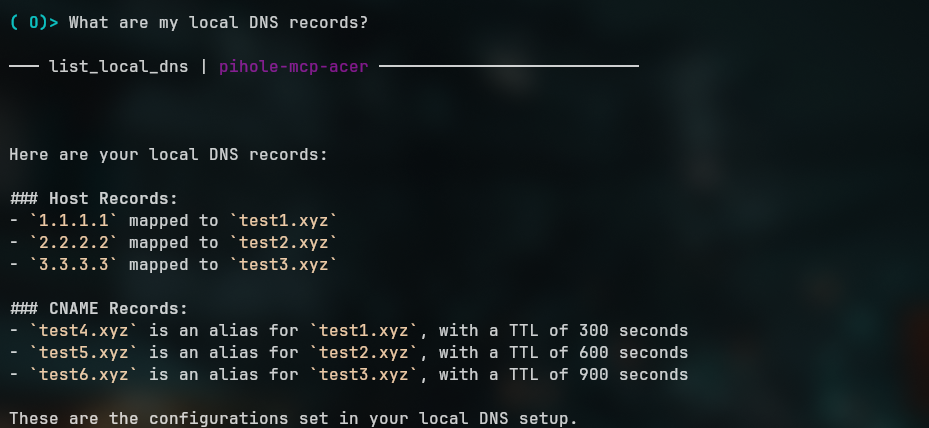Click test3.xyz in the Host Records list

coord(282,265)
